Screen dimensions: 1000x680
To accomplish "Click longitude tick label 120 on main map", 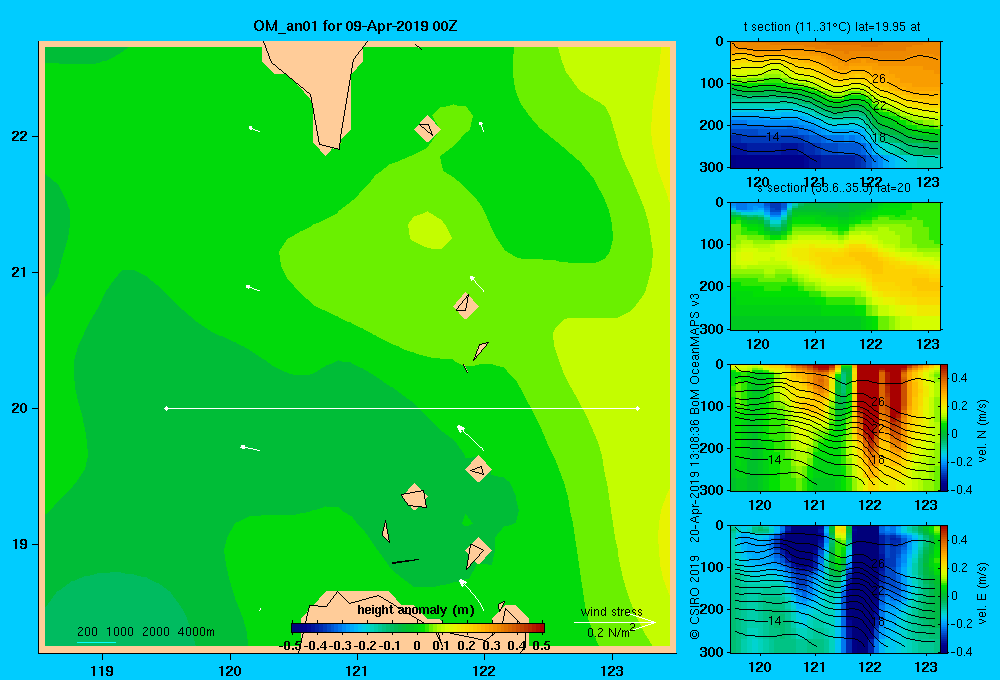I will click(x=230, y=670).
